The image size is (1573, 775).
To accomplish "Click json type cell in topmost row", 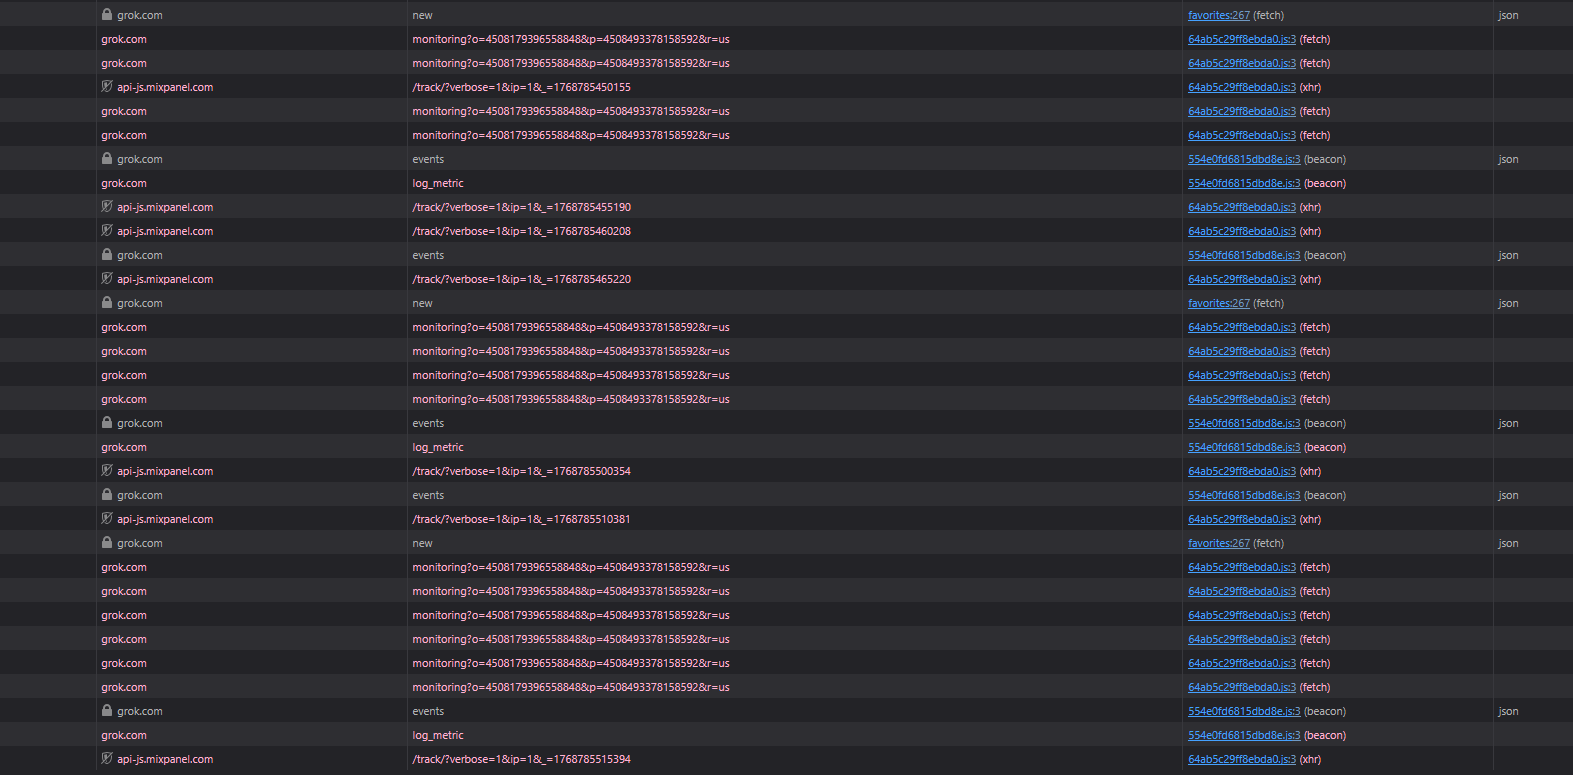I will [1508, 15].
